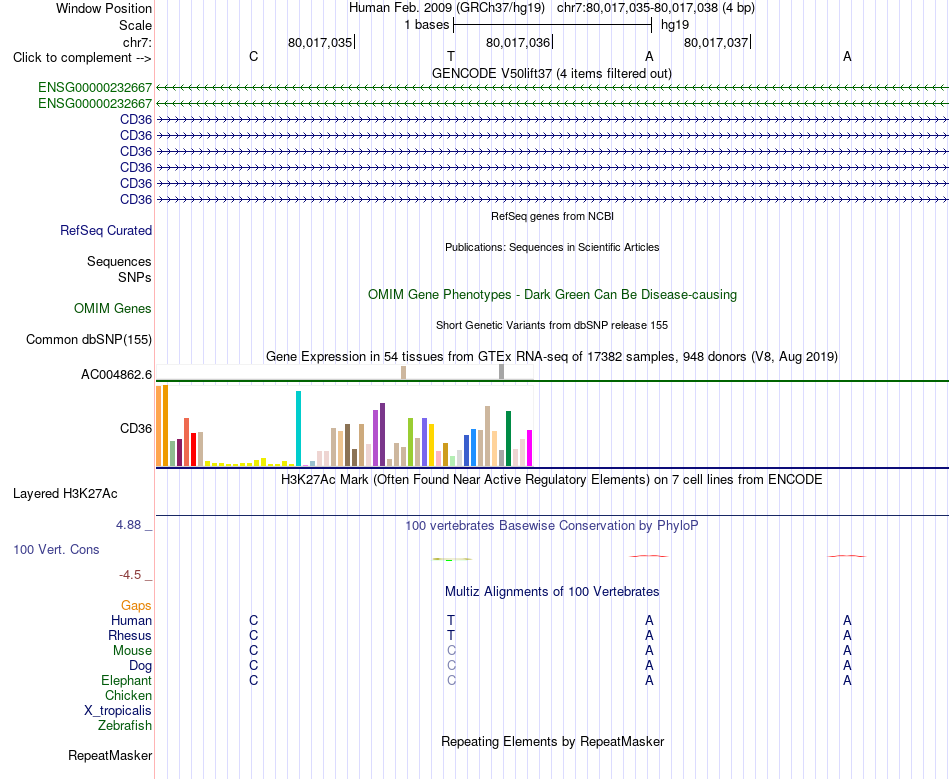
Task: Click the dark green bar in CD36 expression chart
Action: coord(509,439)
